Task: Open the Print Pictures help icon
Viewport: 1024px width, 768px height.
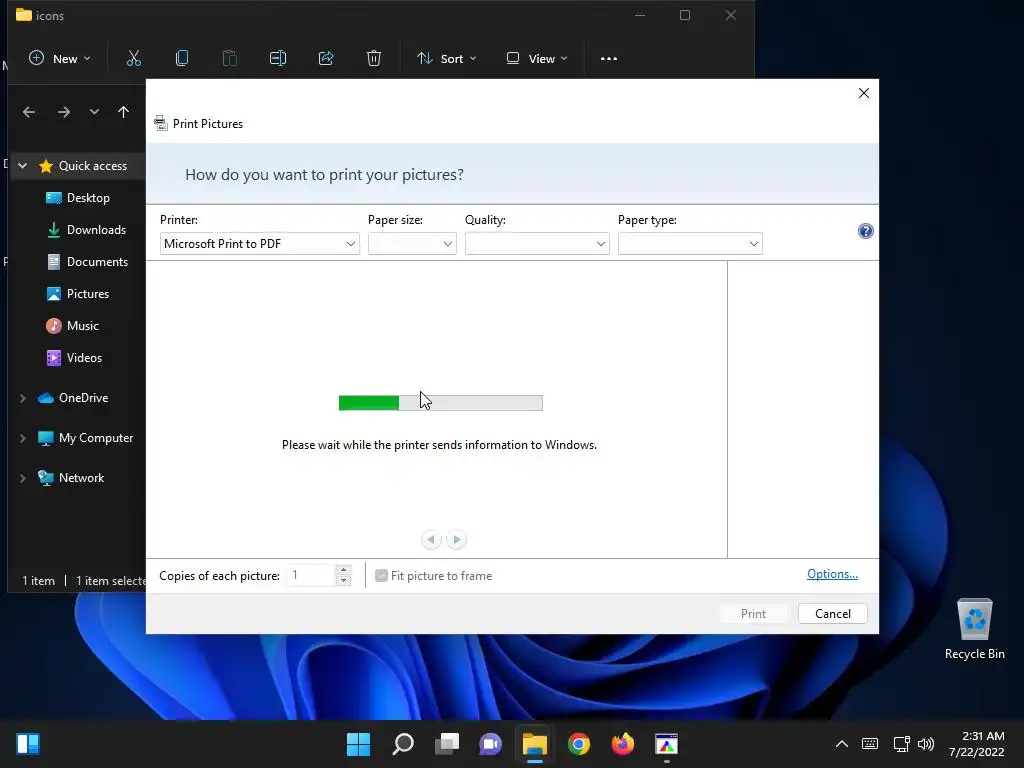Action: 865,231
